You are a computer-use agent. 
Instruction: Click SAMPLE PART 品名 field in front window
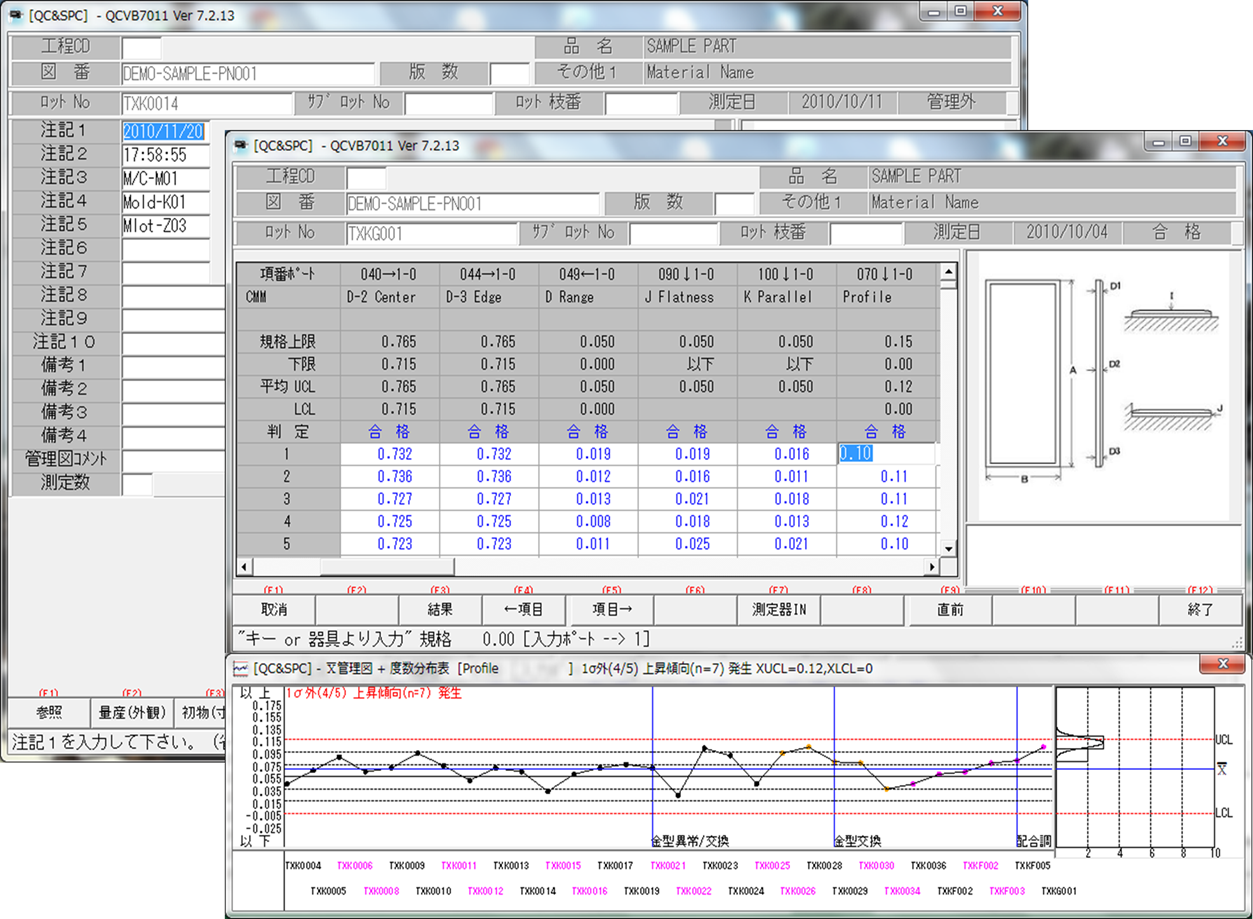[1052, 177]
